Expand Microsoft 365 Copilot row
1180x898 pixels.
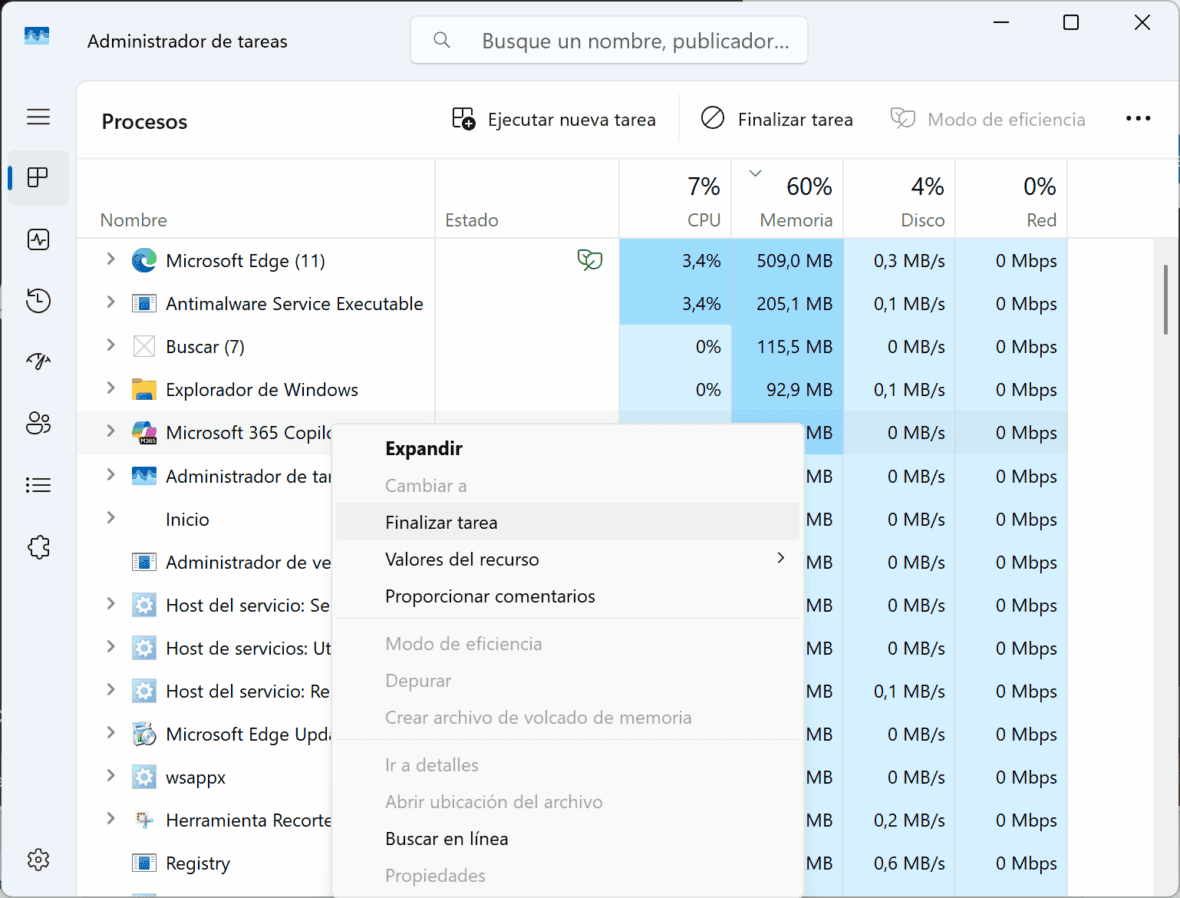point(111,431)
